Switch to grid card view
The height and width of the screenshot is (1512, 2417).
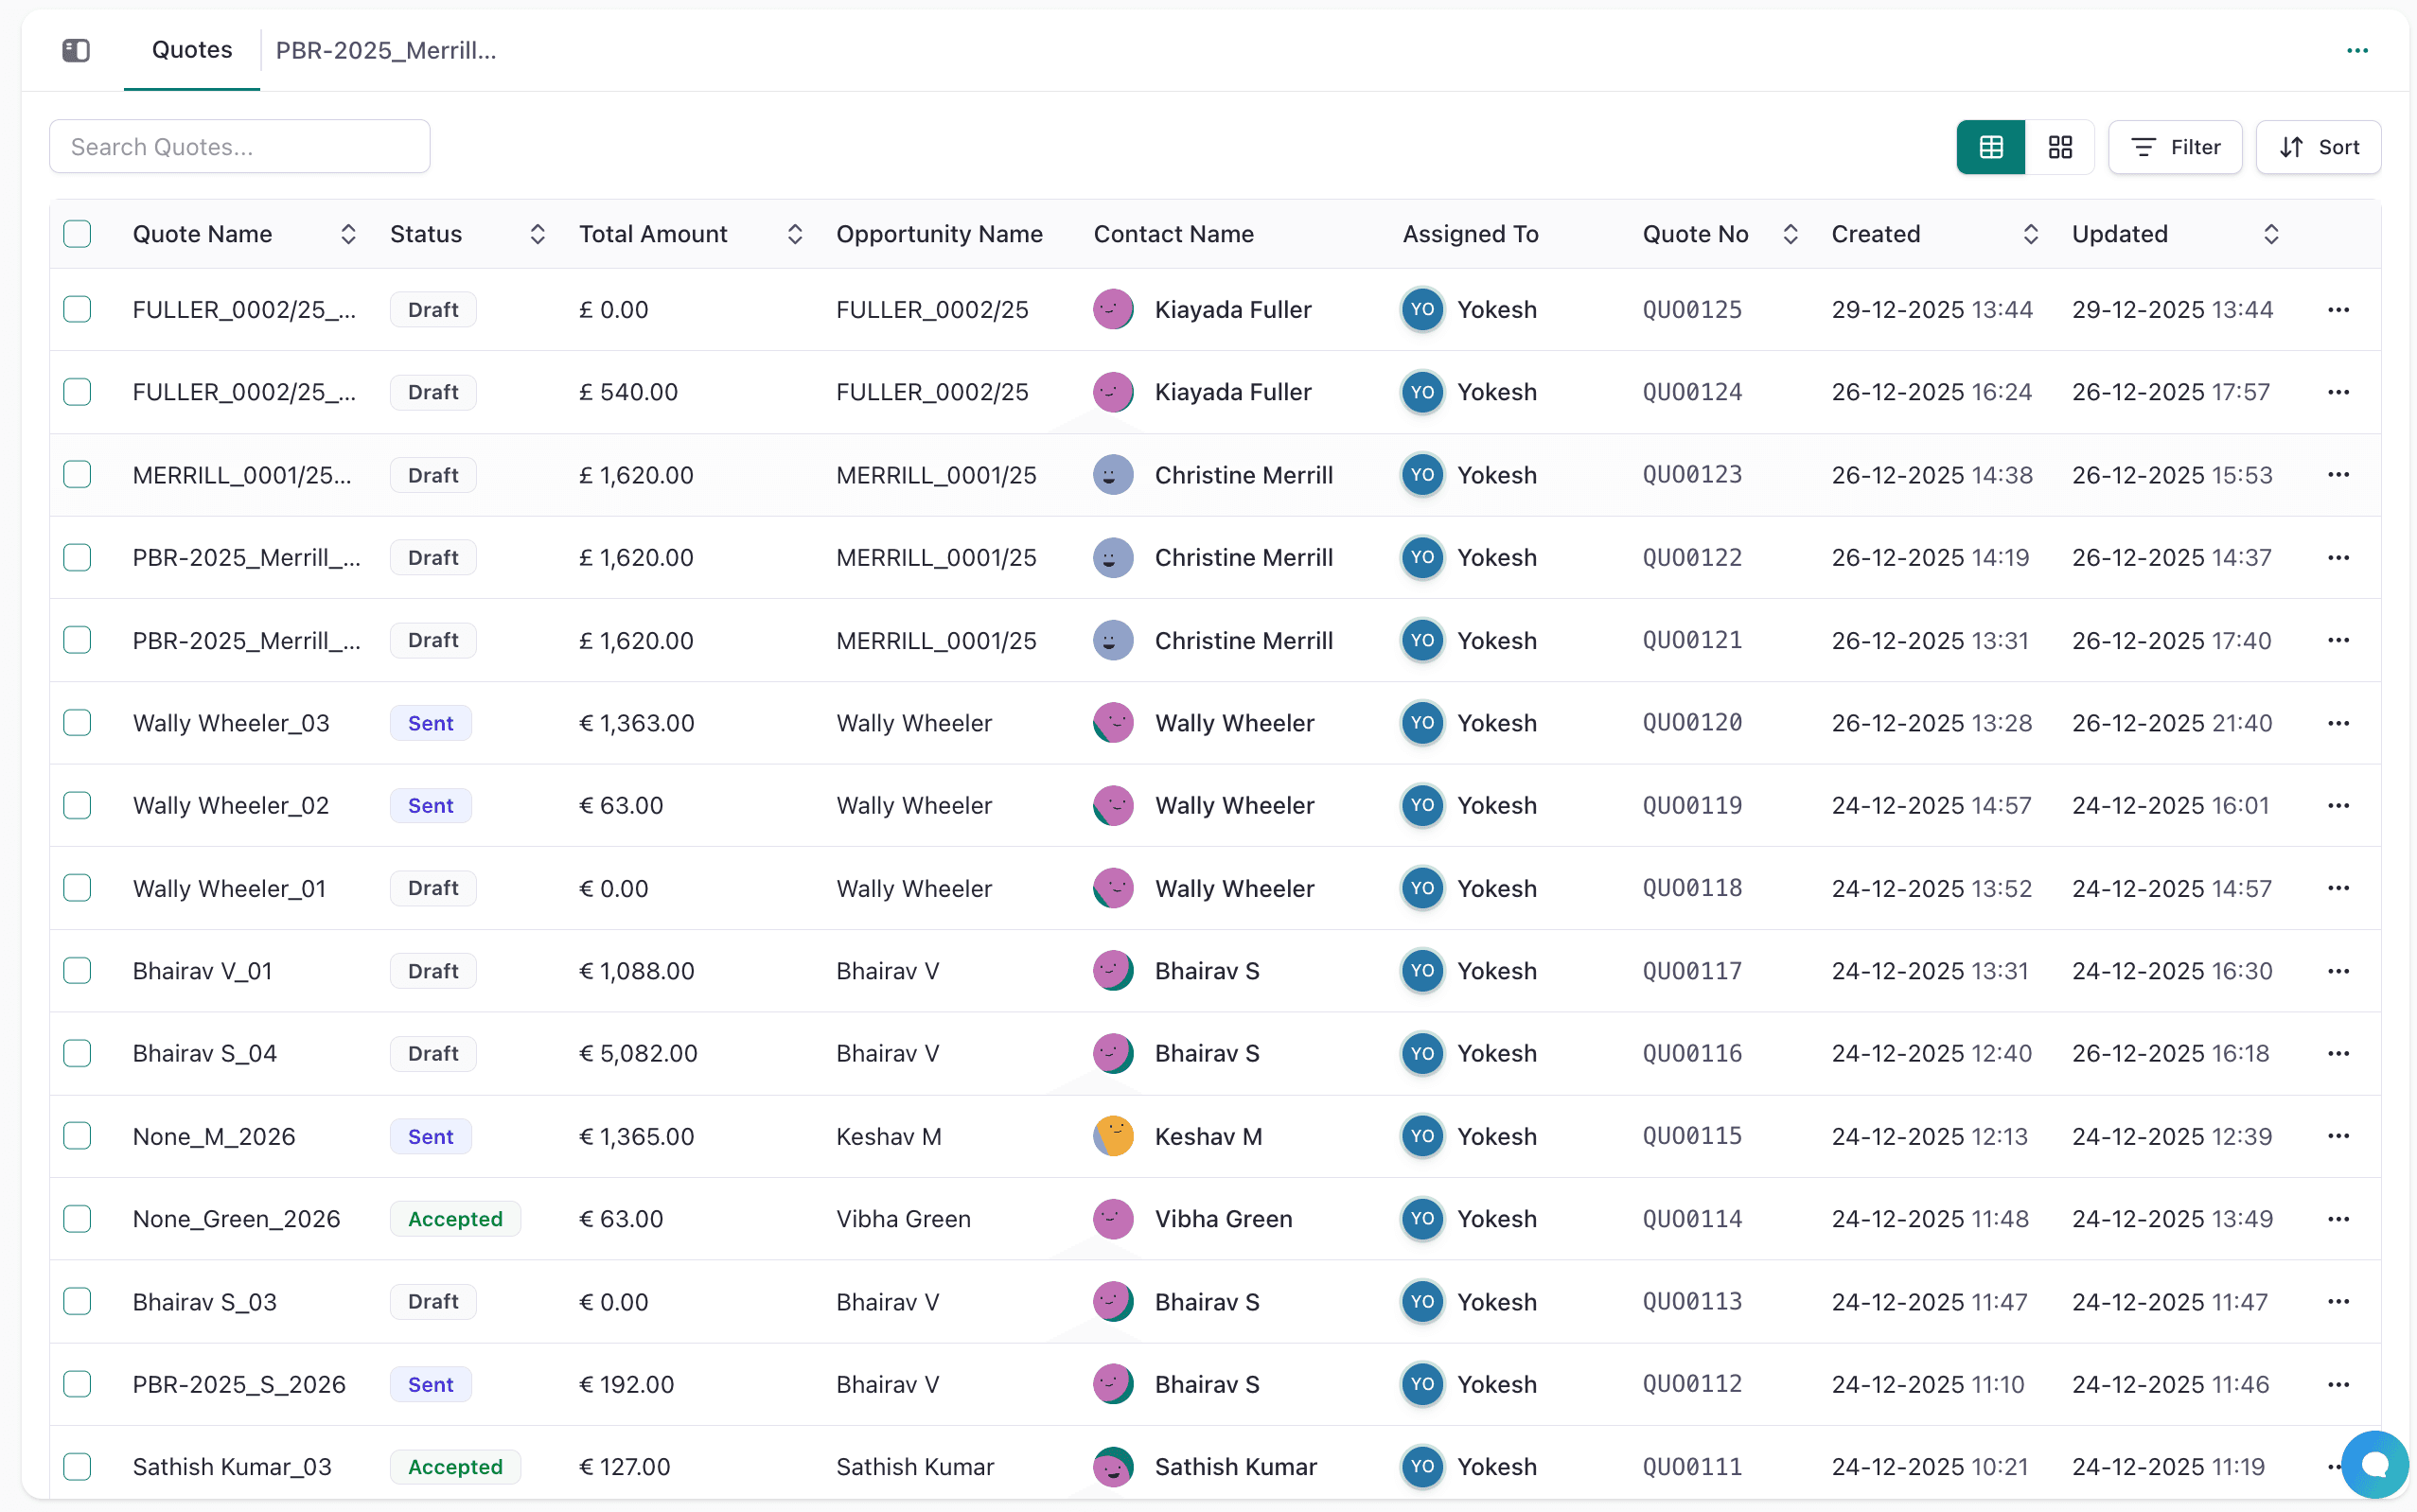pyautogui.click(x=2059, y=147)
